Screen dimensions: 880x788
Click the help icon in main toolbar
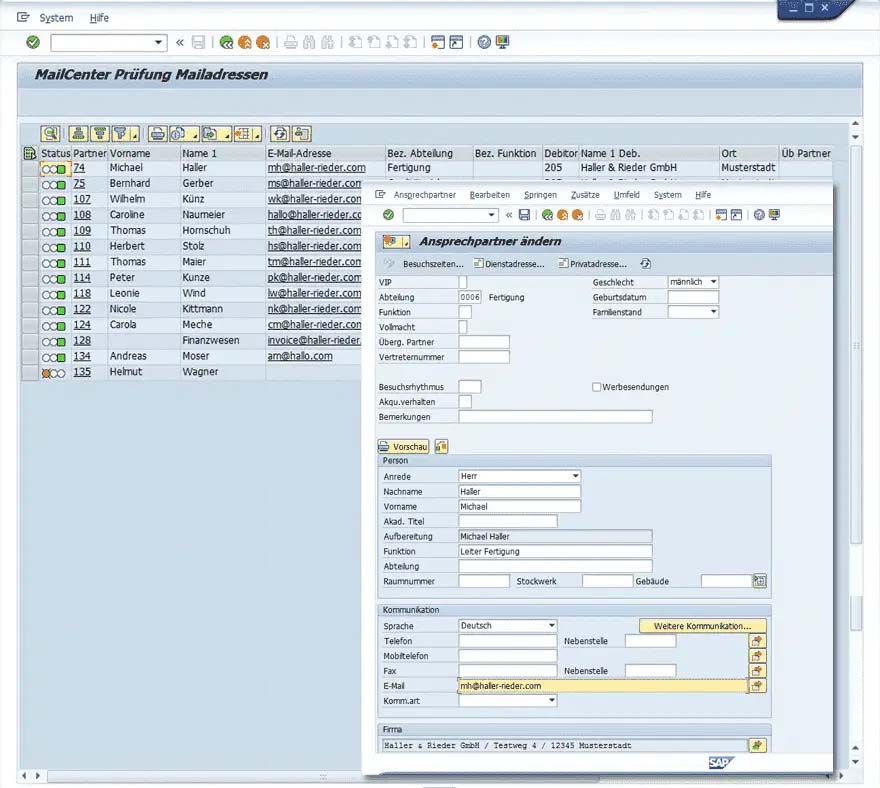coord(484,42)
